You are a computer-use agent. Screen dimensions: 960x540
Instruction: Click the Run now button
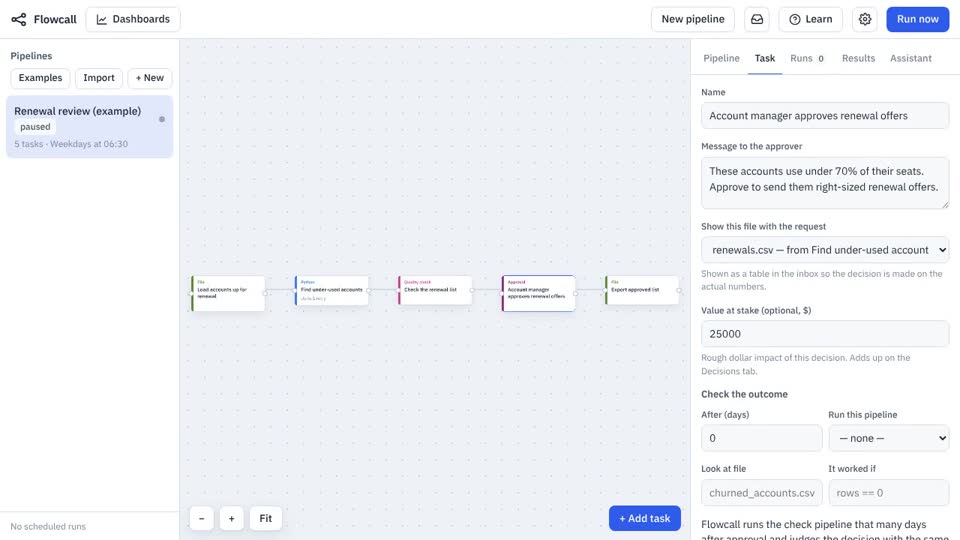click(x=917, y=20)
